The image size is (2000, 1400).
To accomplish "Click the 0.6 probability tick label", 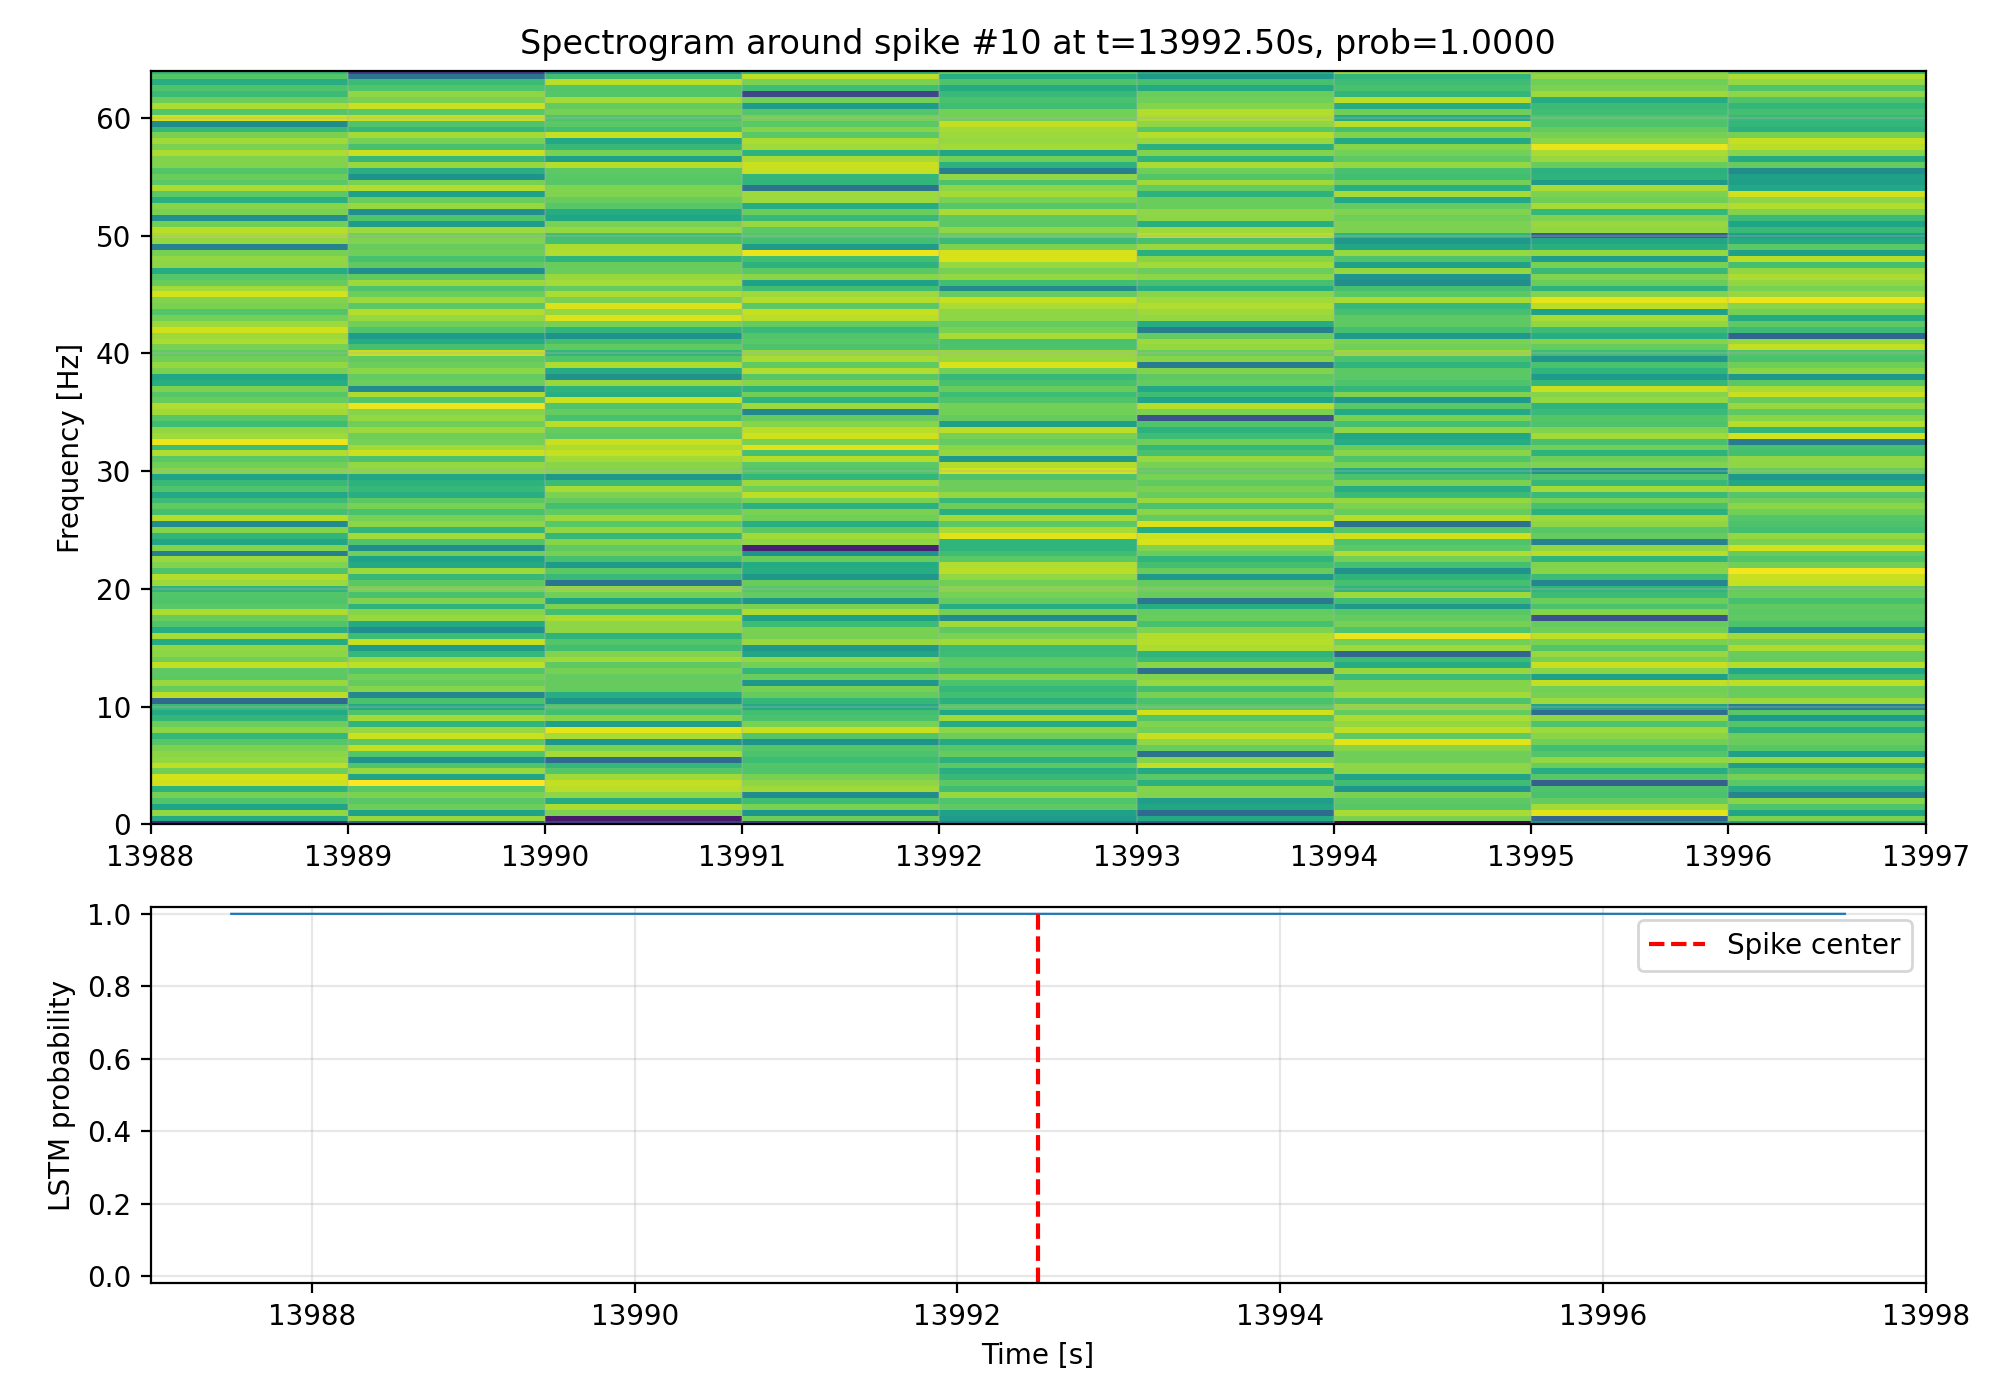I will (110, 1060).
